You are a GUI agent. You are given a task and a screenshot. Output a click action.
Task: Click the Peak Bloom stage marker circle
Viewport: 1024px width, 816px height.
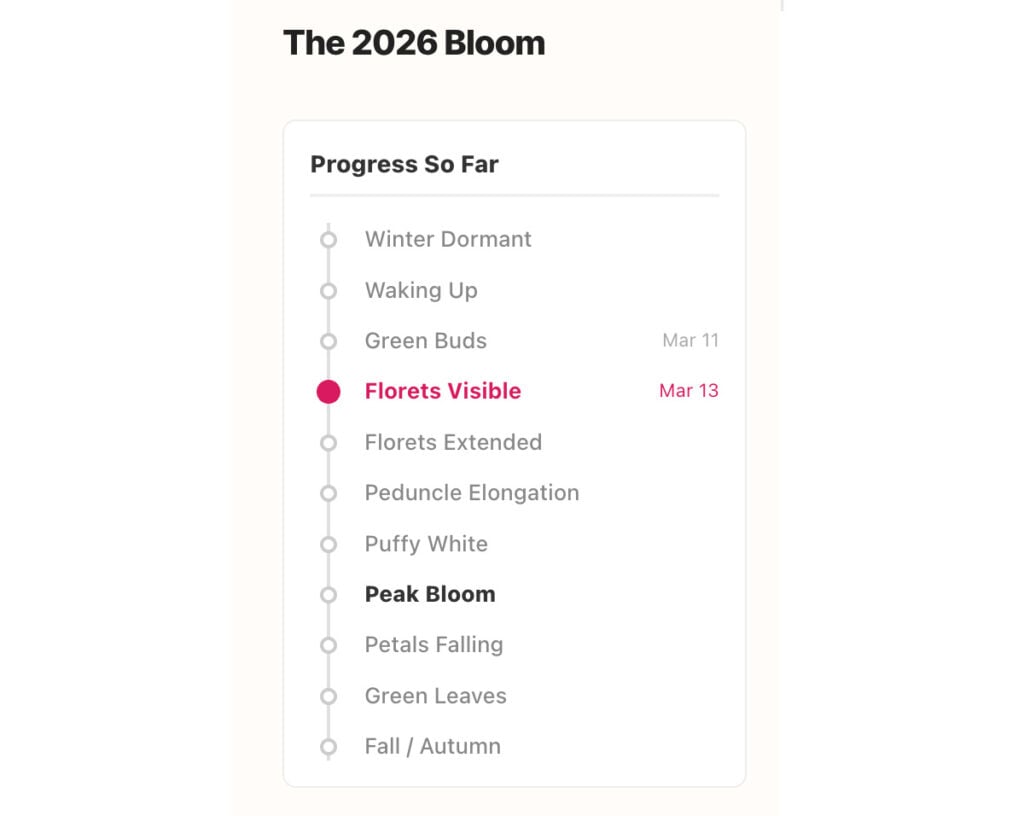click(x=328, y=594)
